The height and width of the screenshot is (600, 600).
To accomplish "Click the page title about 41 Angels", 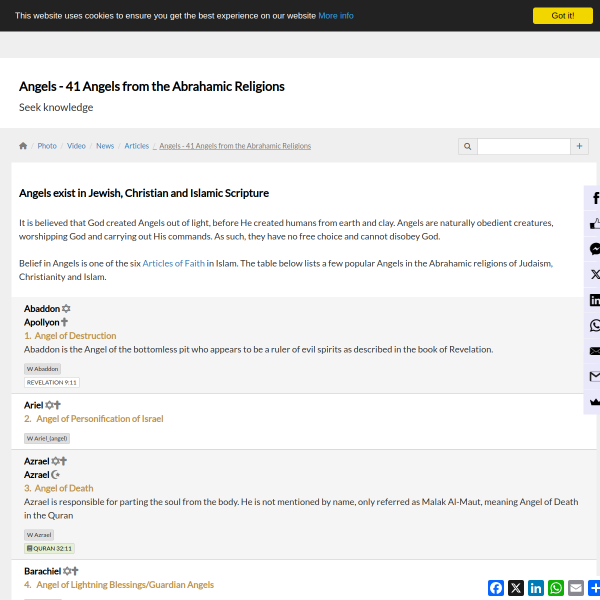I will tap(152, 86).
